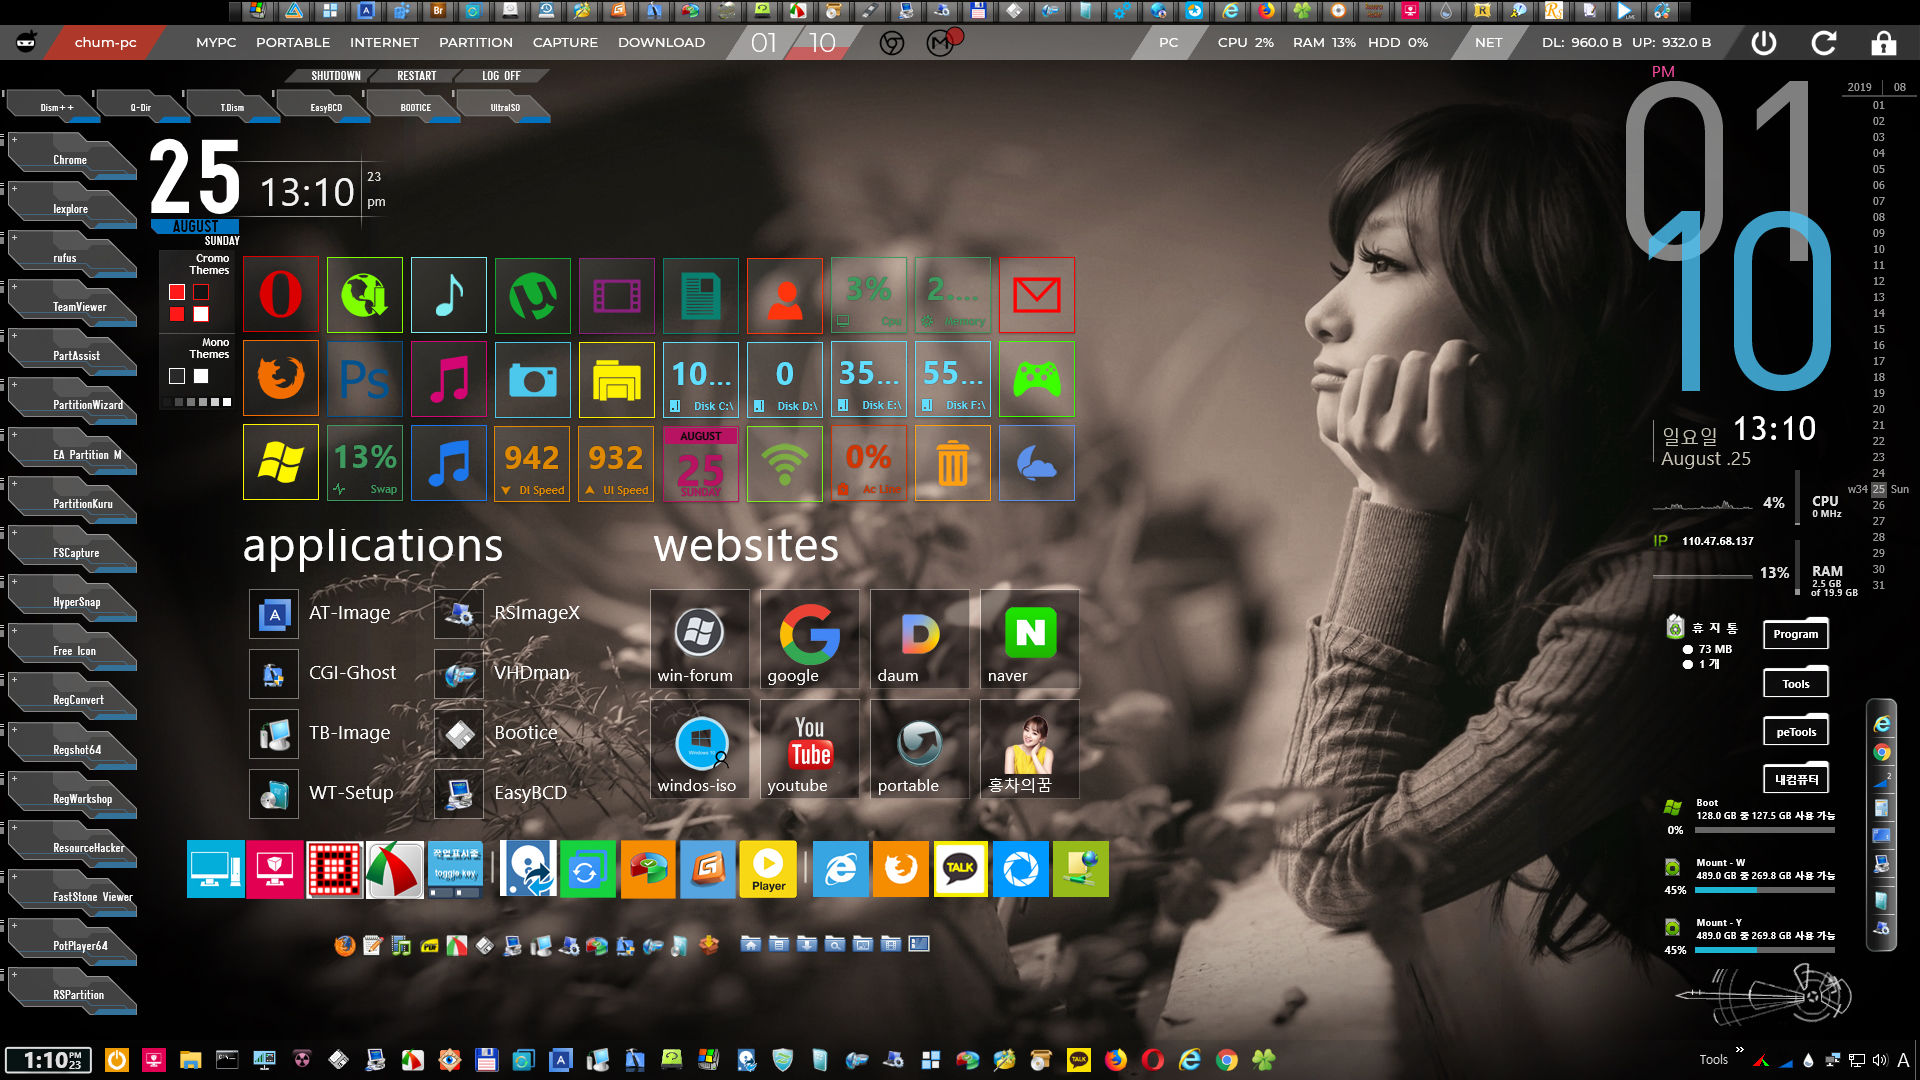Open the youtube website tile
Screen dimensions: 1920x1080
pos(809,748)
